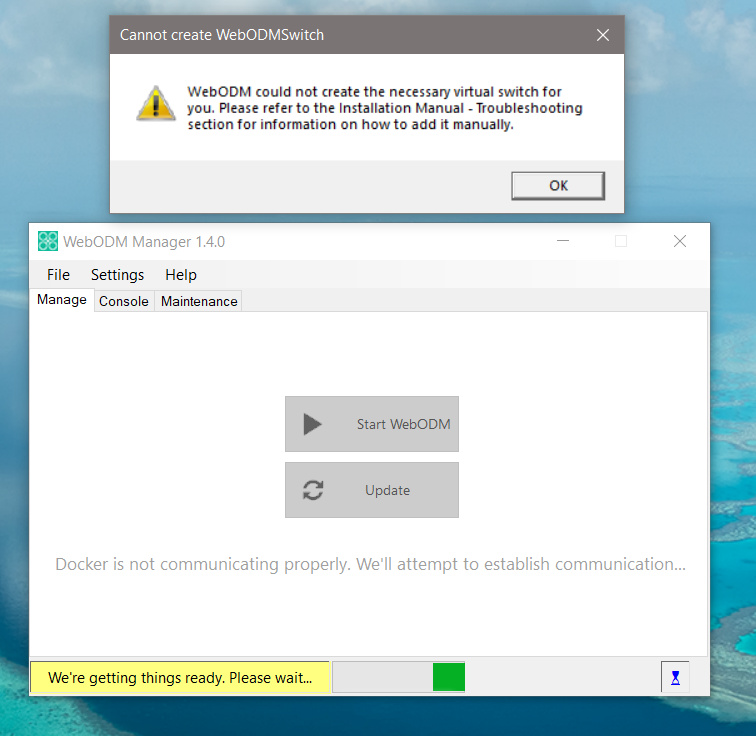Click the play icon for Start WebODM

312,424
